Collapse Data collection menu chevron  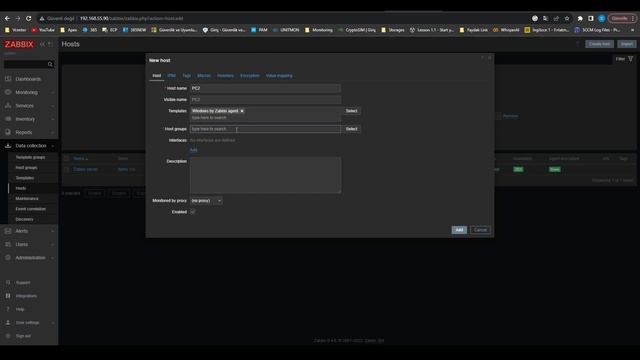[x=53, y=146]
